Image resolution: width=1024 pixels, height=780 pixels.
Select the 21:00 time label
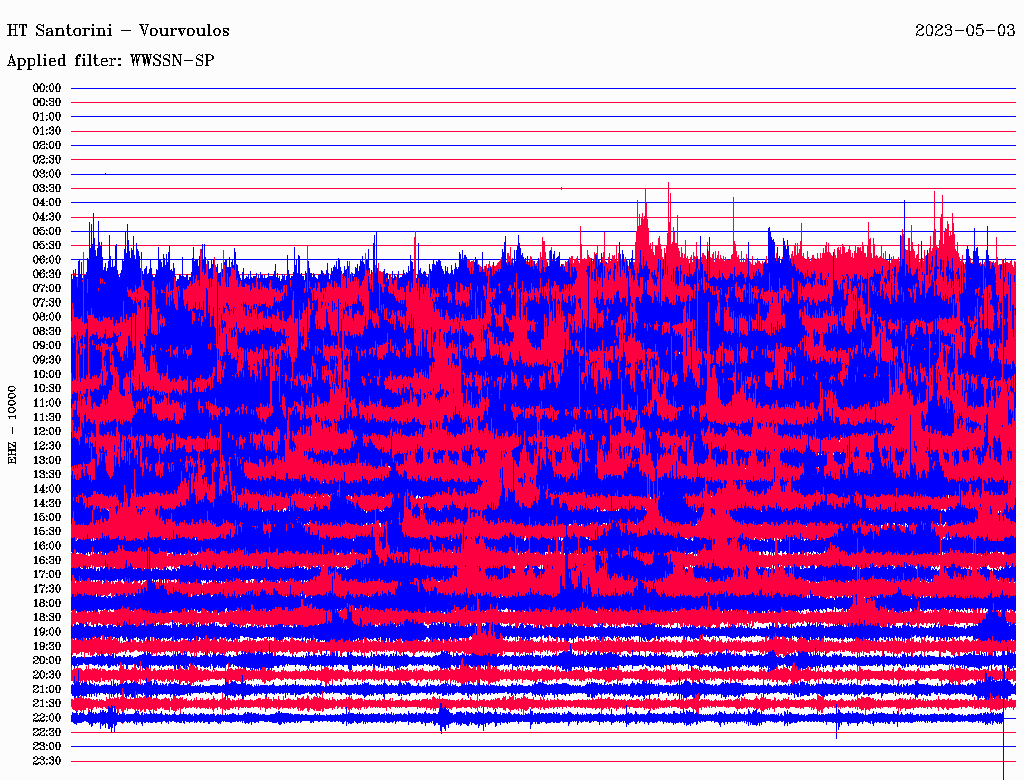pos(47,689)
